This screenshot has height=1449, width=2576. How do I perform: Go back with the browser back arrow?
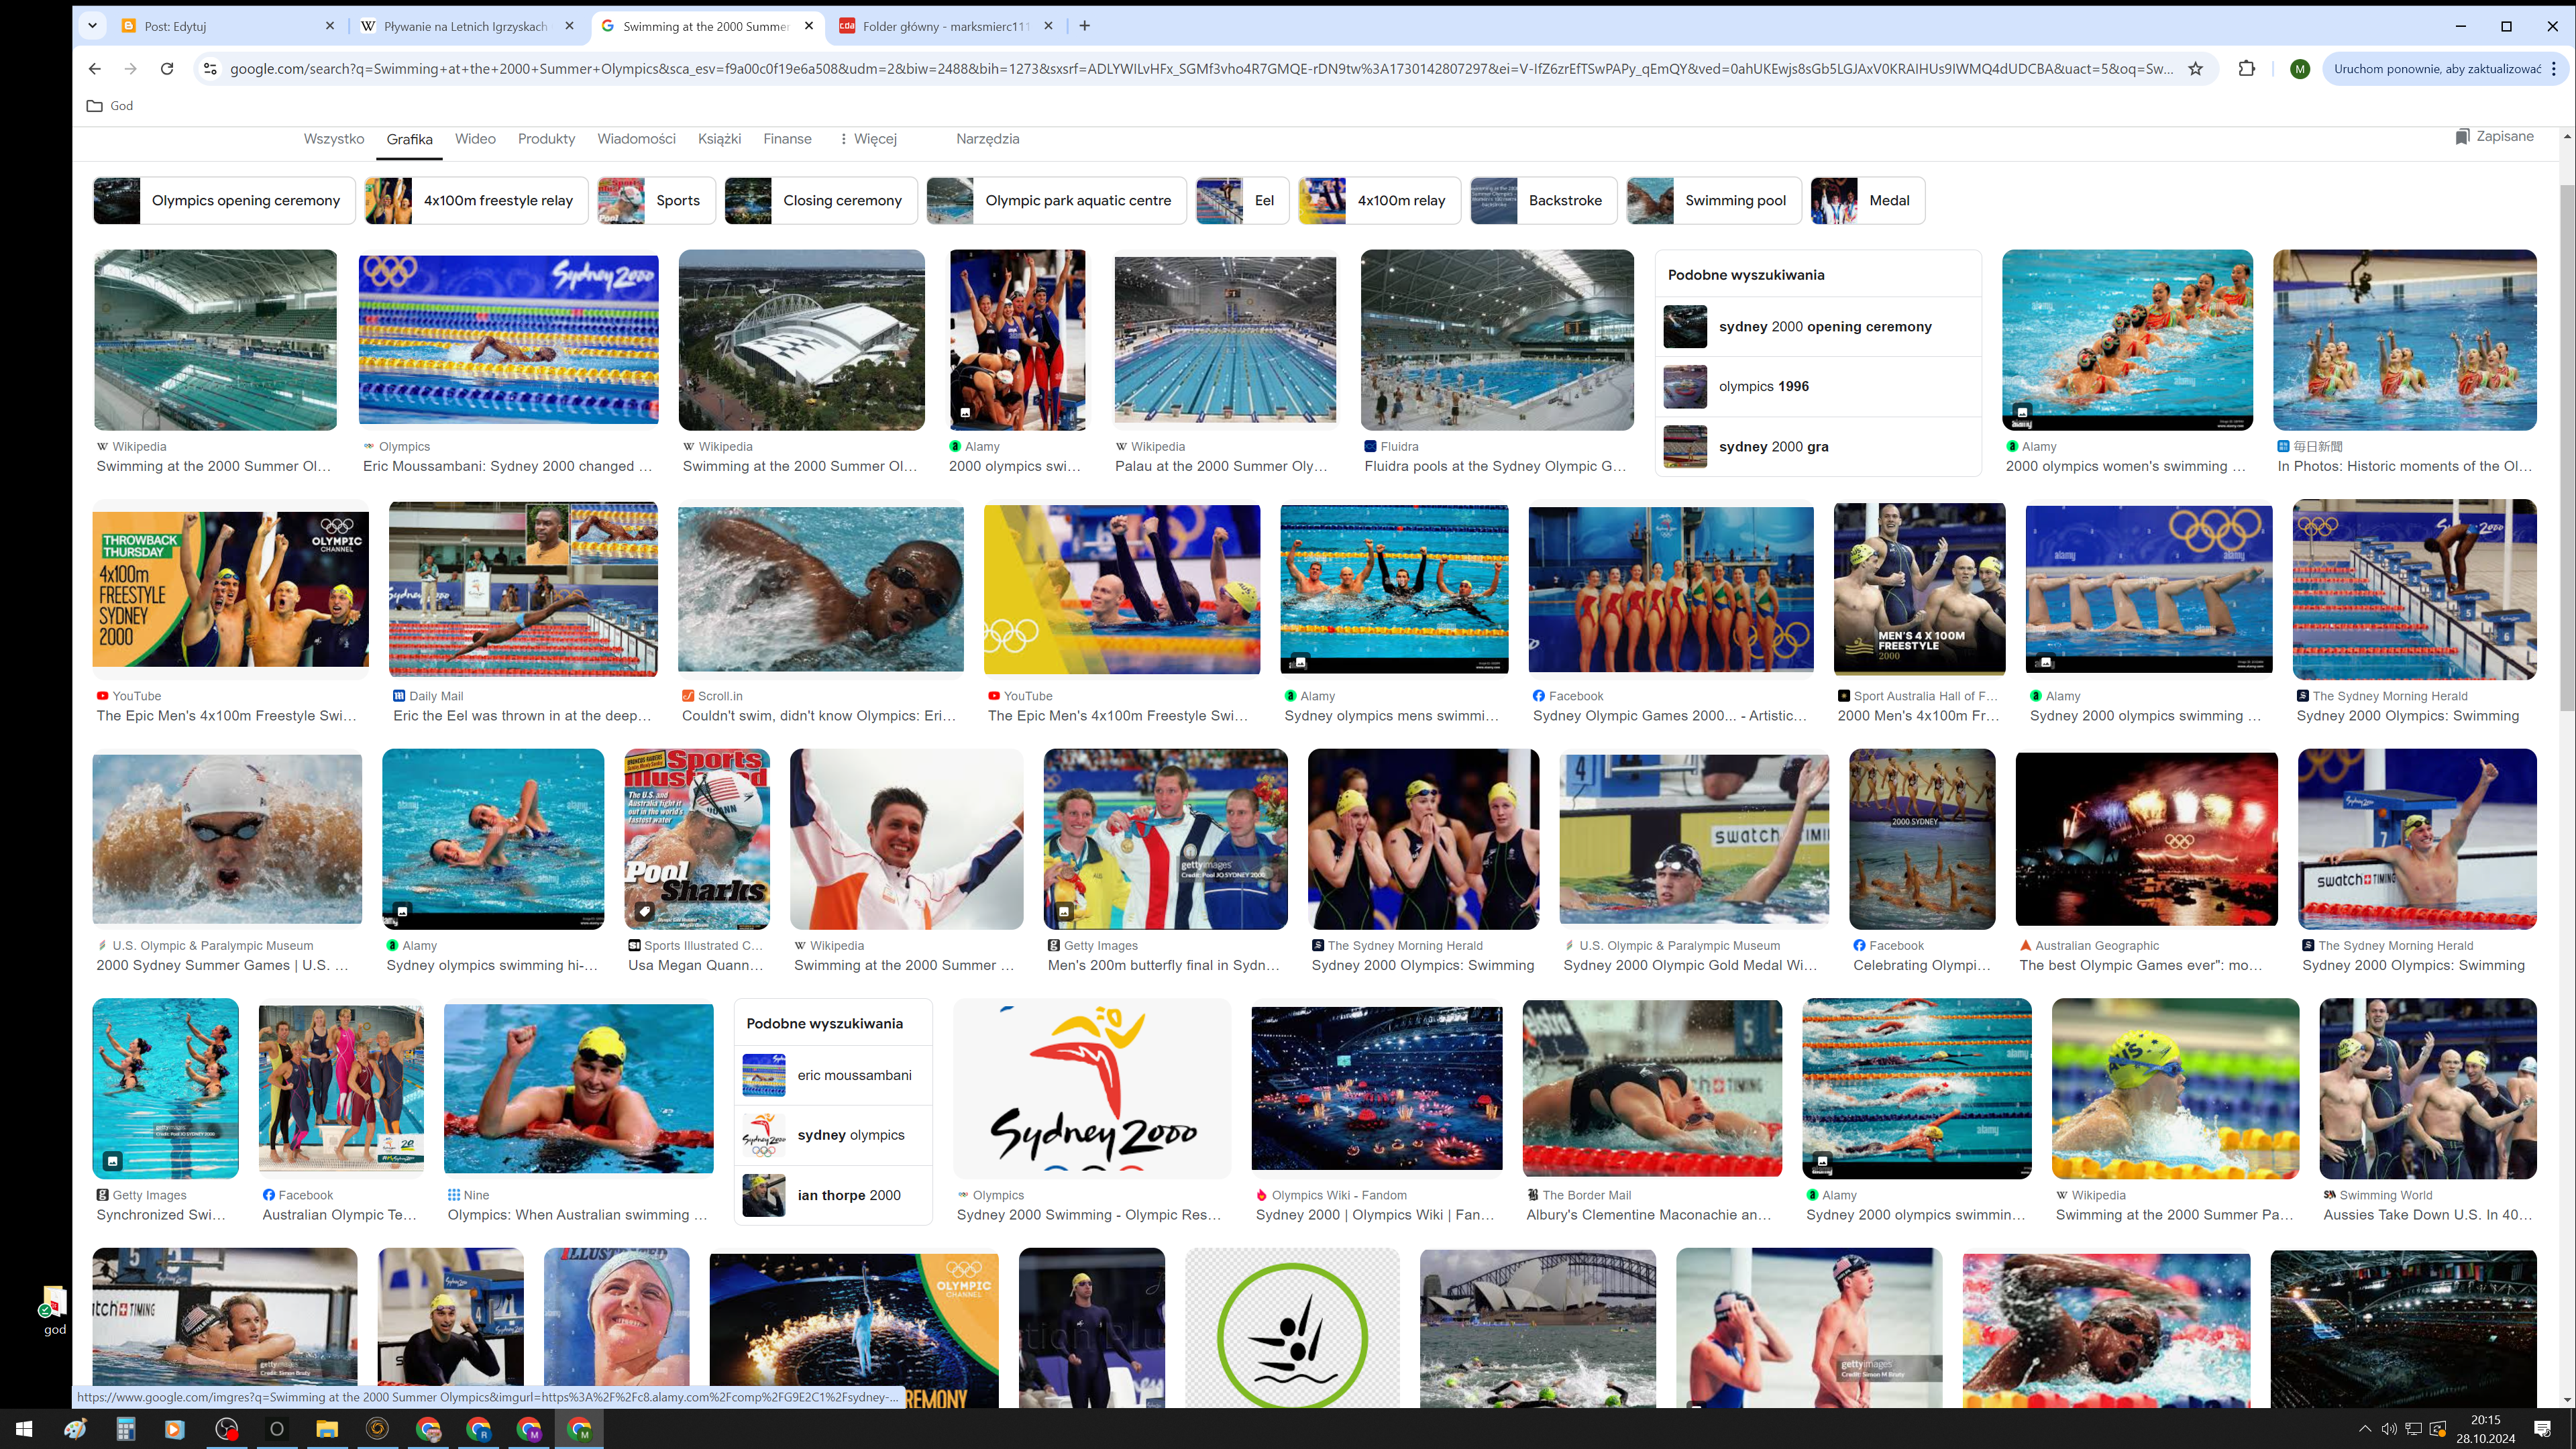[94, 69]
